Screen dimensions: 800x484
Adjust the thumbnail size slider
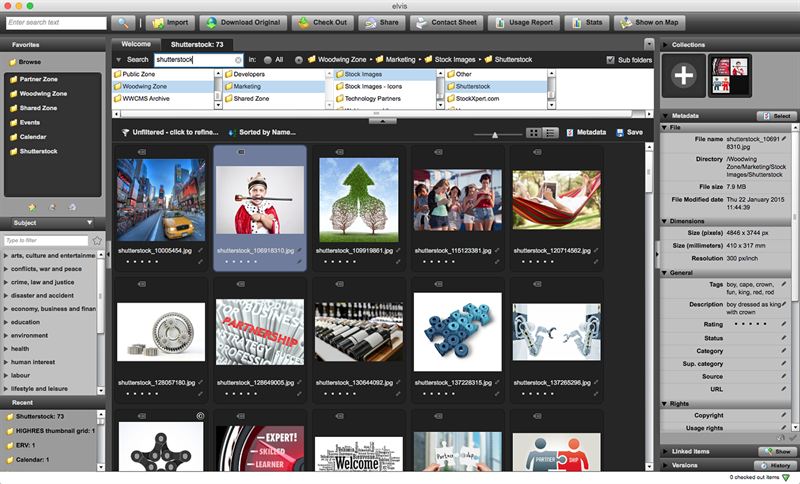click(497, 133)
